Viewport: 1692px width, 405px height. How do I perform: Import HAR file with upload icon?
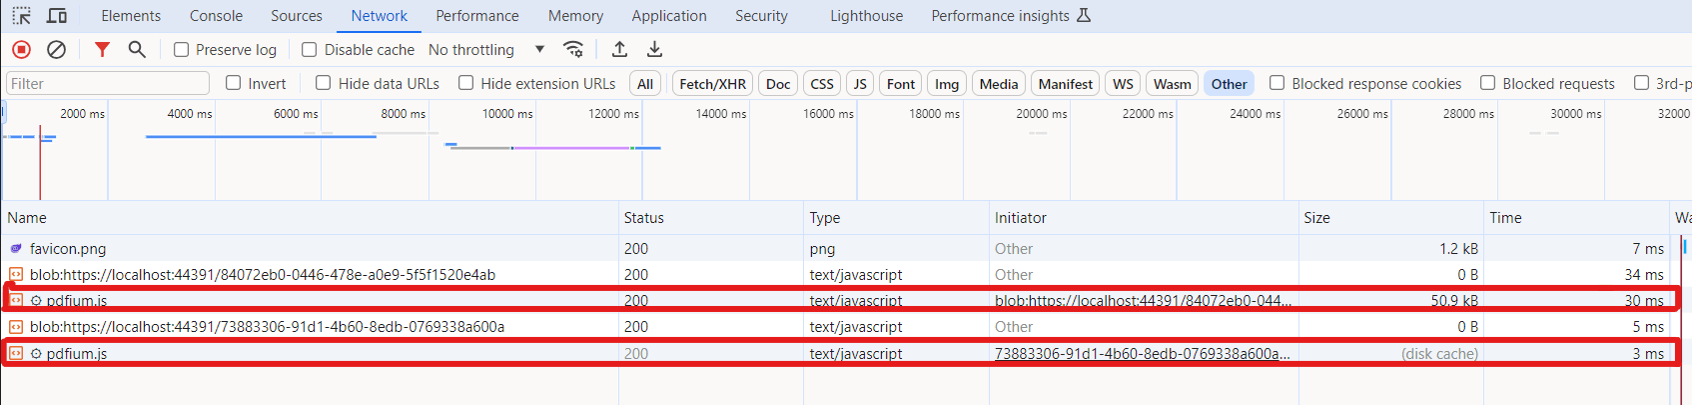(620, 49)
